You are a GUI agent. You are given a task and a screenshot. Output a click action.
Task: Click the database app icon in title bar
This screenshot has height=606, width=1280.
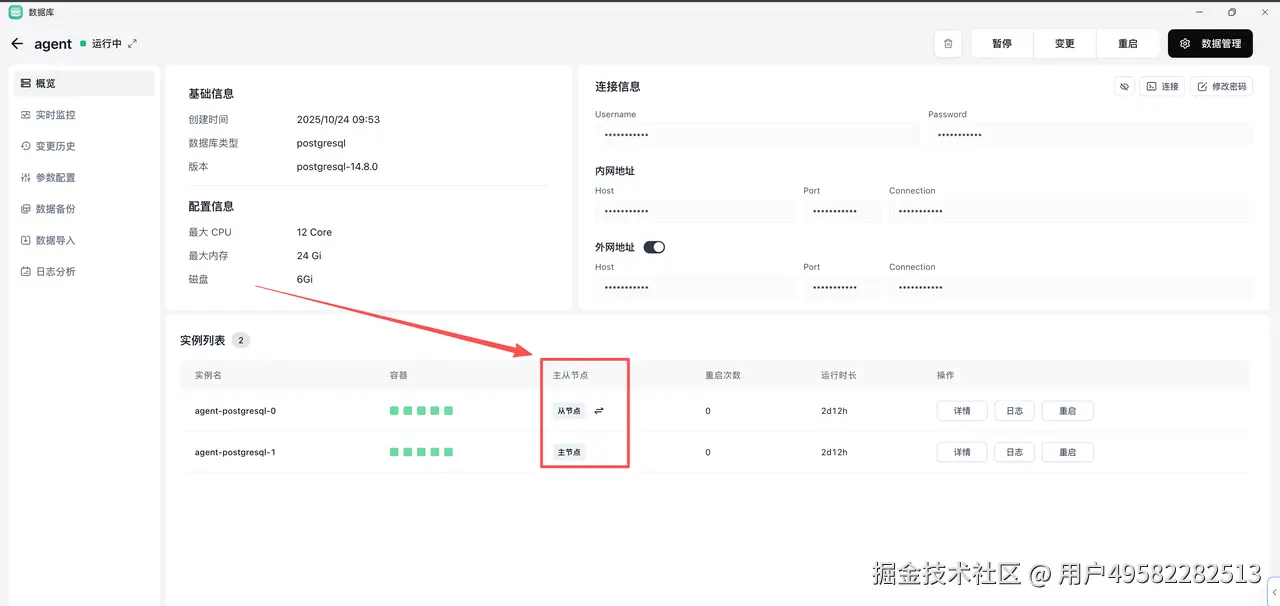click(x=15, y=12)
